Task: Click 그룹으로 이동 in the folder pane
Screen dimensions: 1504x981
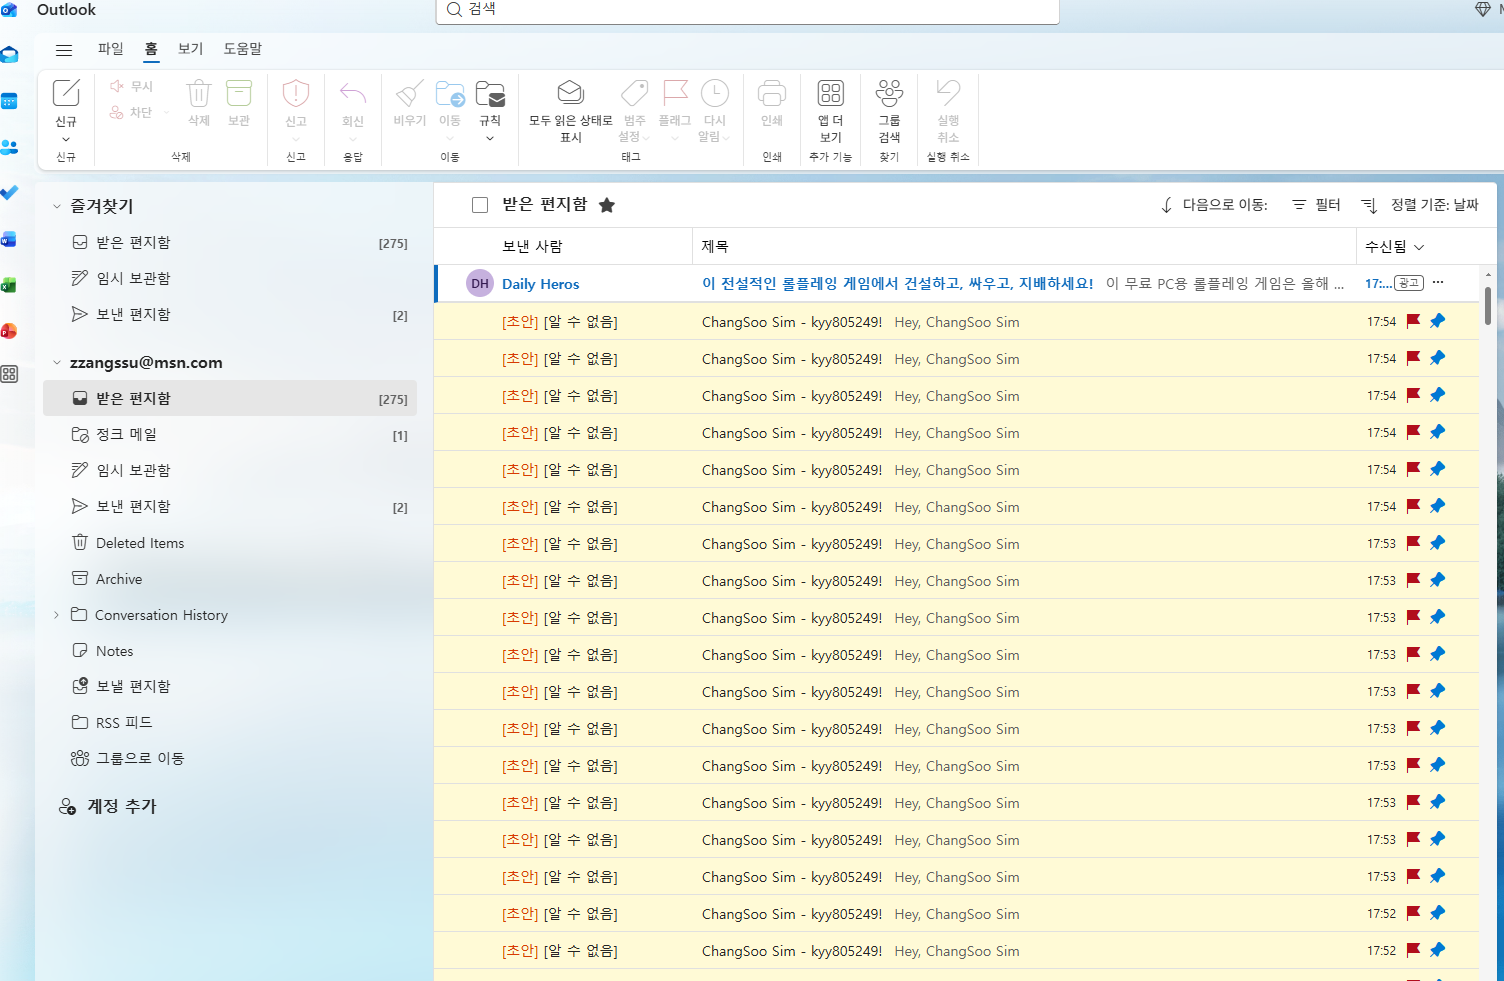Action: tap(128, 758)
